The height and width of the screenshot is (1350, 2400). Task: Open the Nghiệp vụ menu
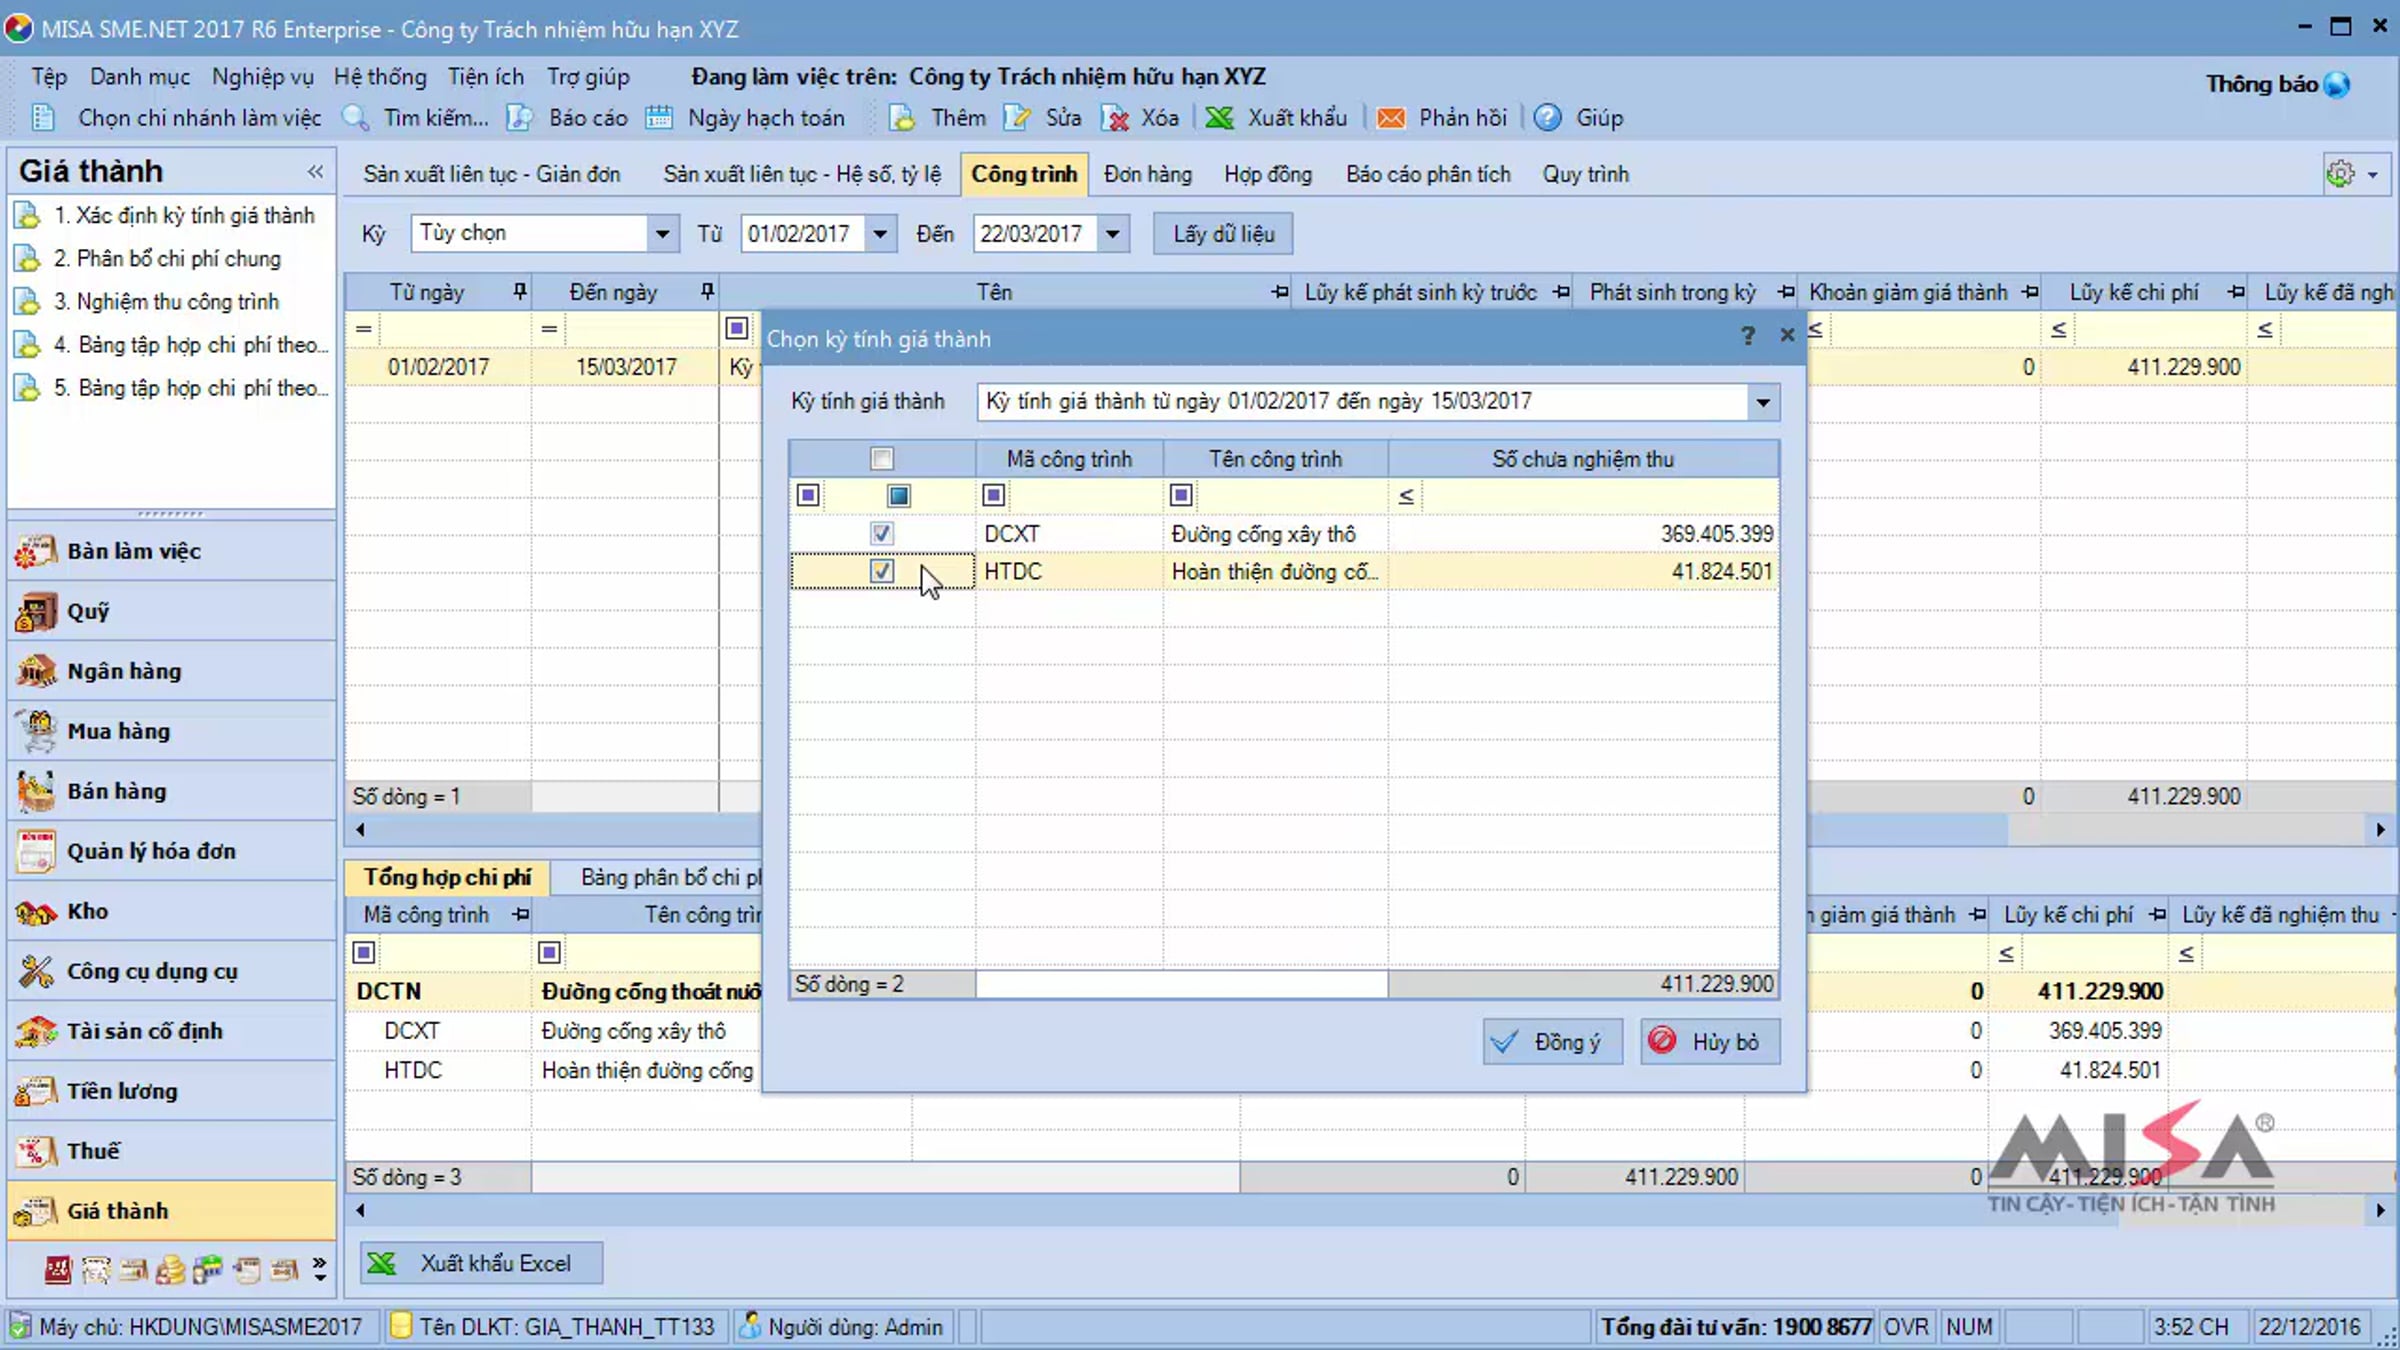point(263,77)
